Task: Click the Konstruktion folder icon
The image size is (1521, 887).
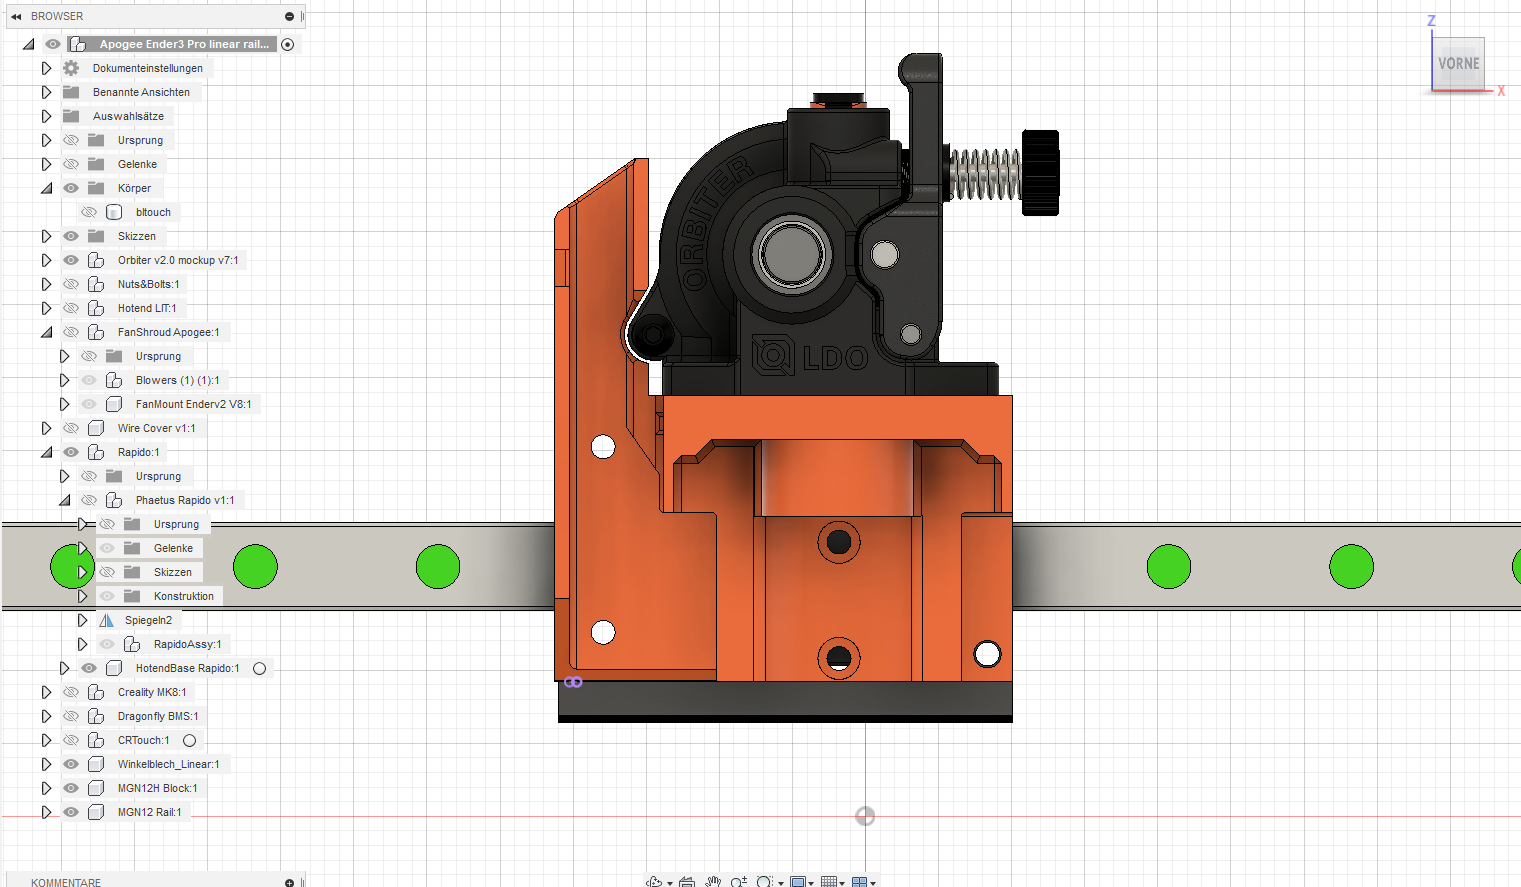Action: pyautogui.click(x=132, y=596)
